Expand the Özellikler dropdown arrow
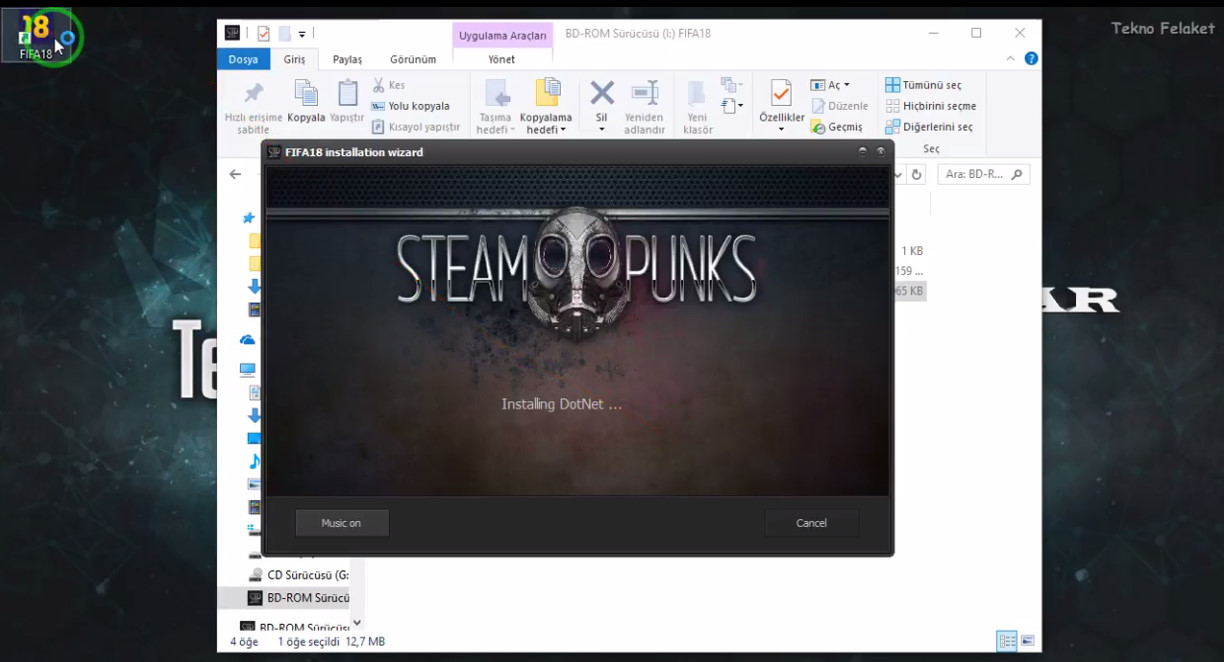The width and height of the screenshot is (1224, 662). [781, 130]
